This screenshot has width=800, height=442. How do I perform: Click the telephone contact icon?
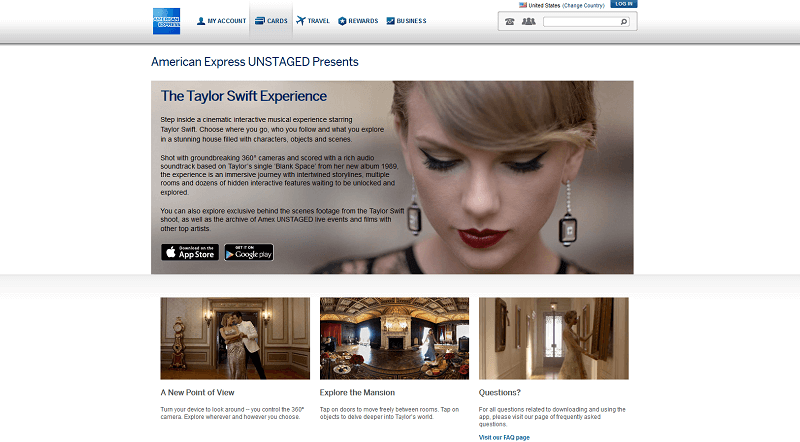click(510, 21)
